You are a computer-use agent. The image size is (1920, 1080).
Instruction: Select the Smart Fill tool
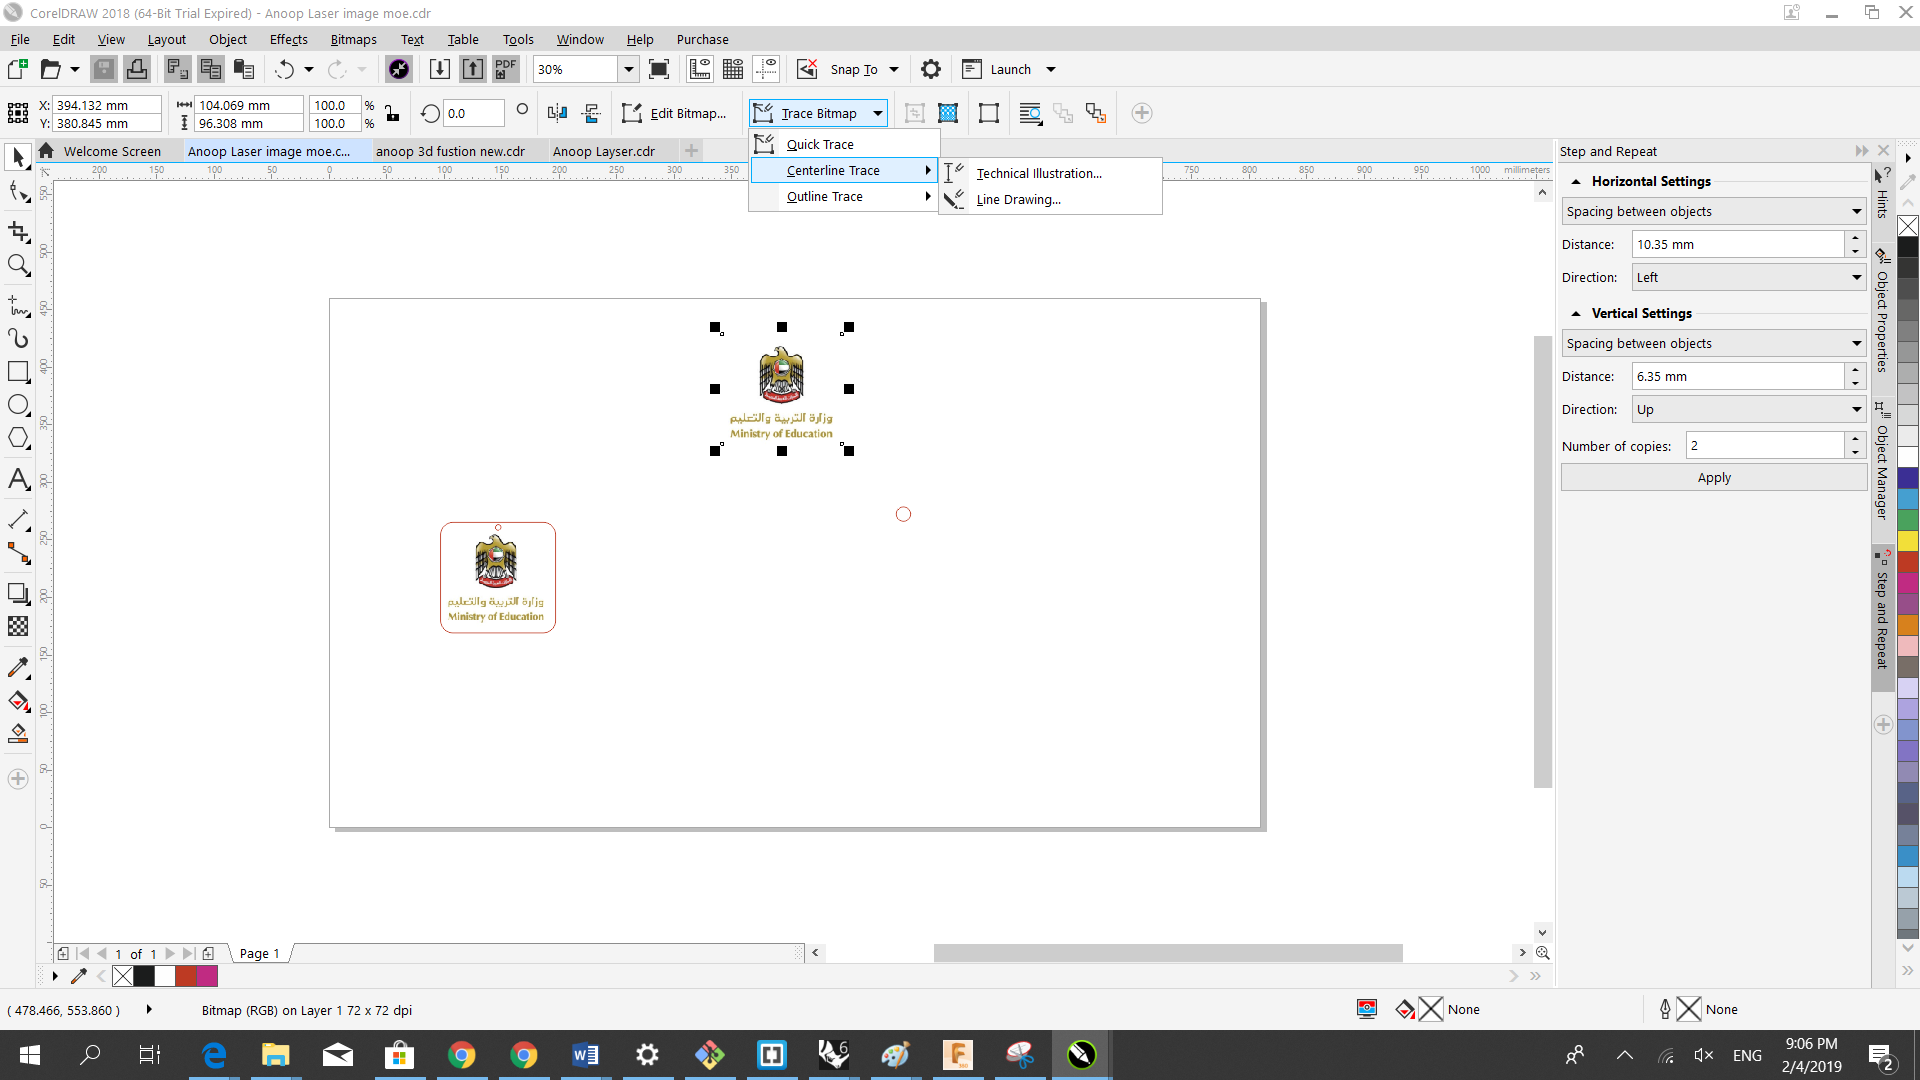coord(18,733)
